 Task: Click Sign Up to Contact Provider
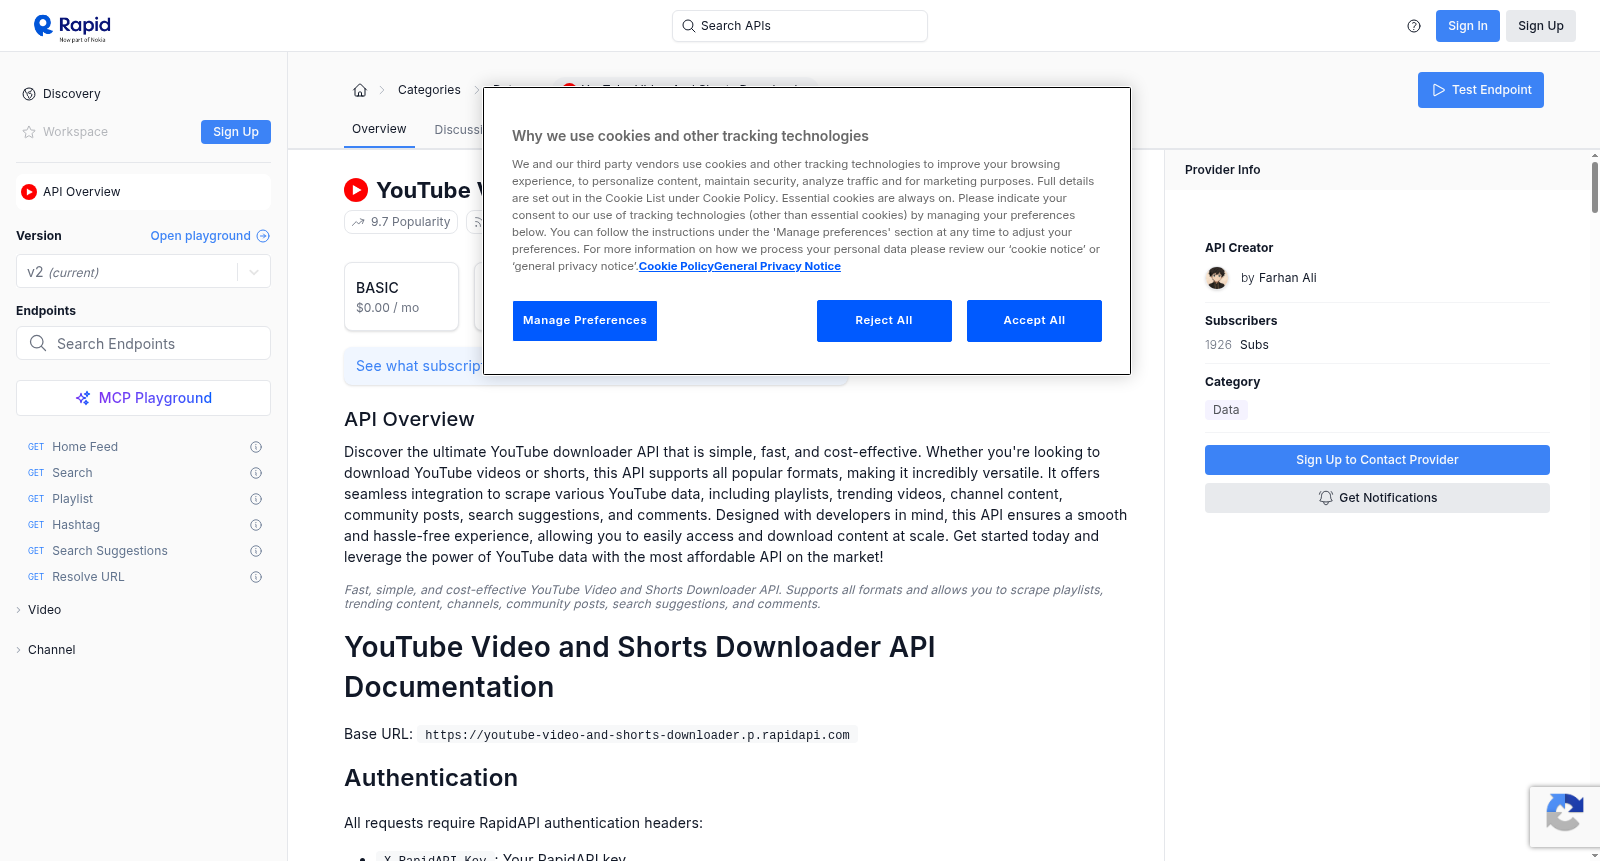[1377, 460]
